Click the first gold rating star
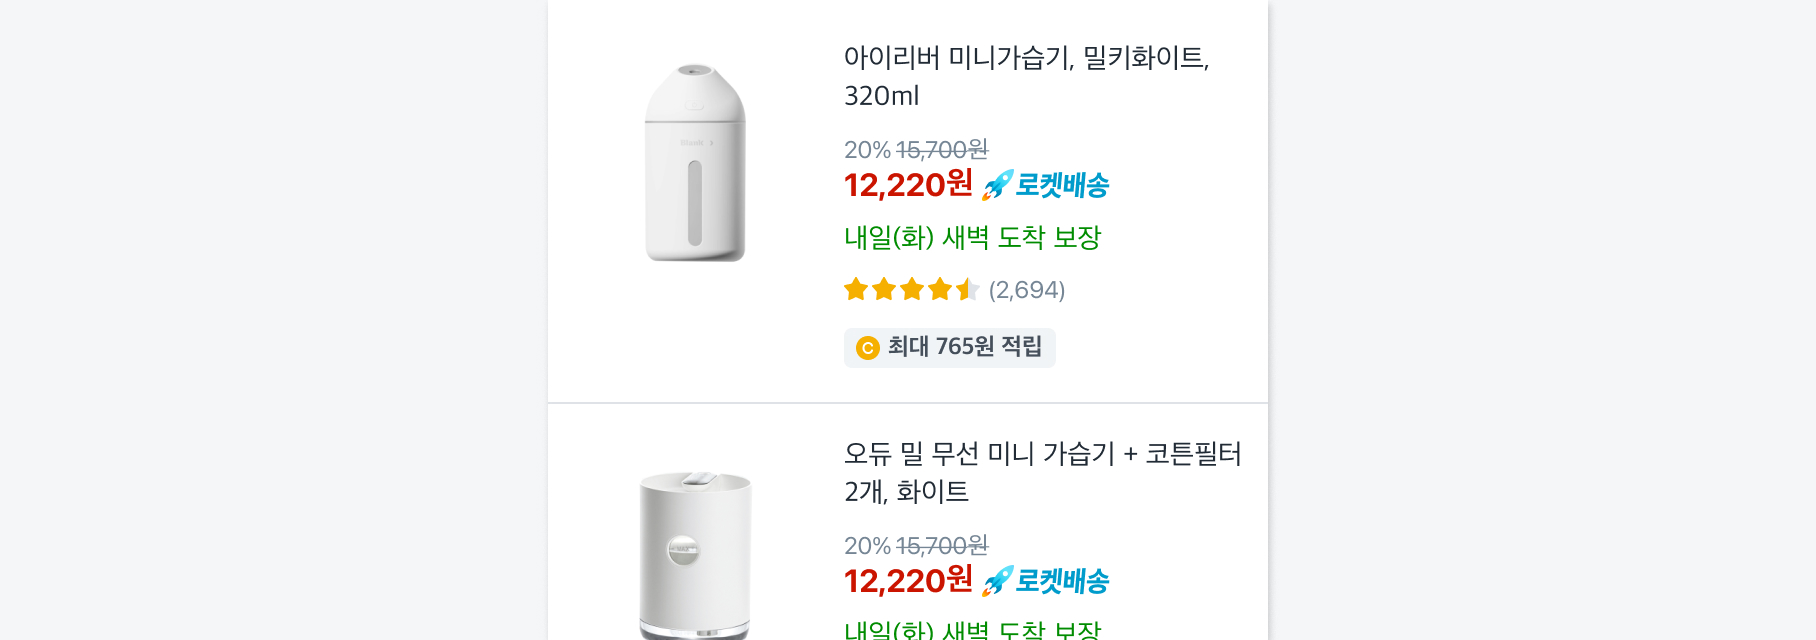 [x=856, y=290]
